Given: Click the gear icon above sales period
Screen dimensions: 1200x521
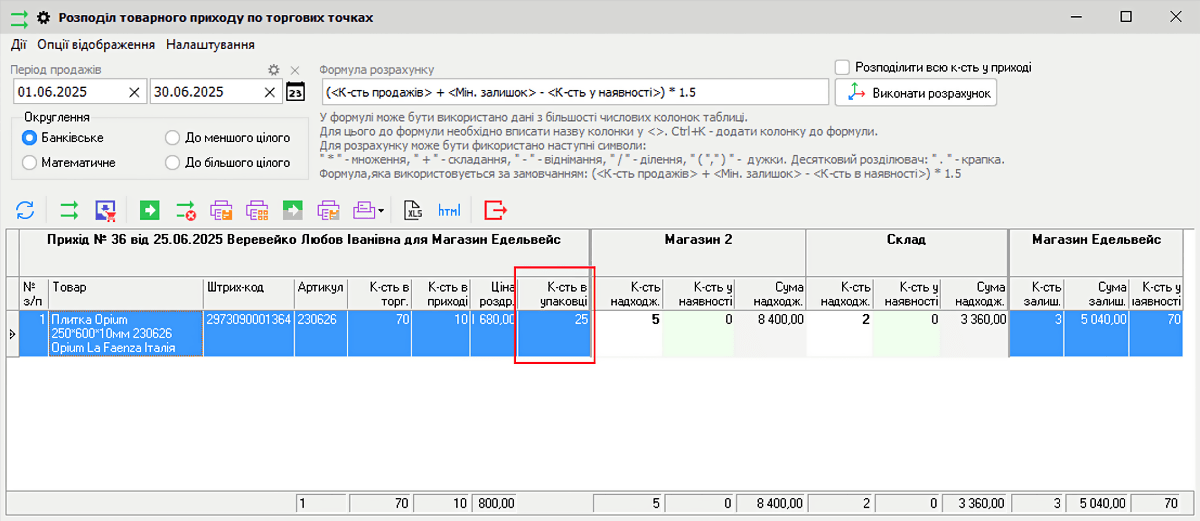Looking at the screenshot, I should click(x=274, y=70).
